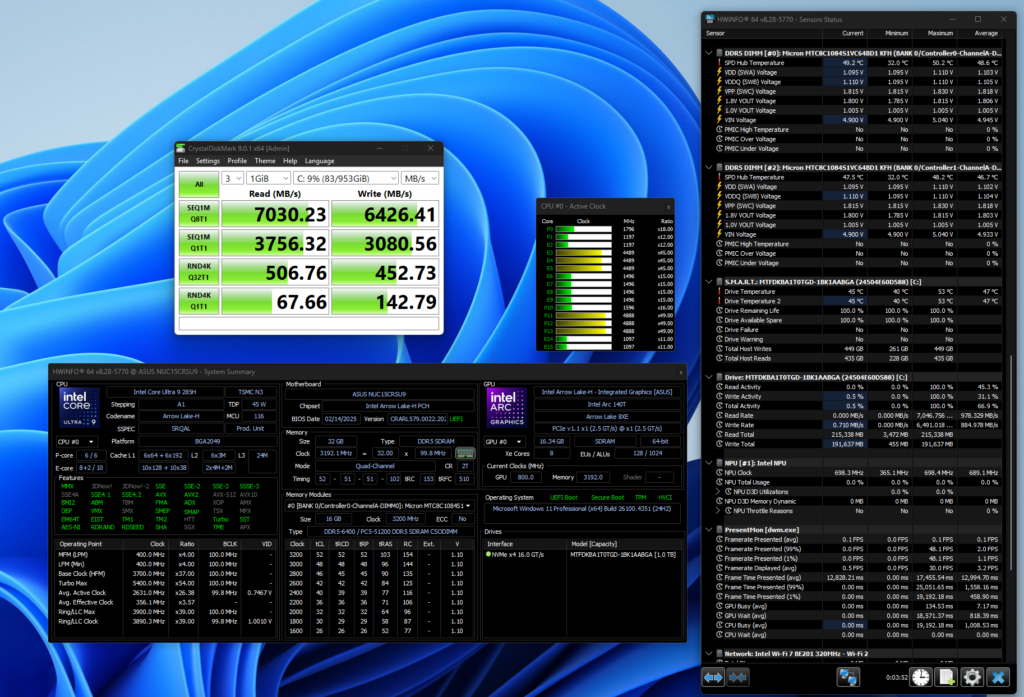This screenshot has height=697, width=1024.
Task: Click the HWiNFO Sensors Status title bar icon
Action: (x=711, y=19)
